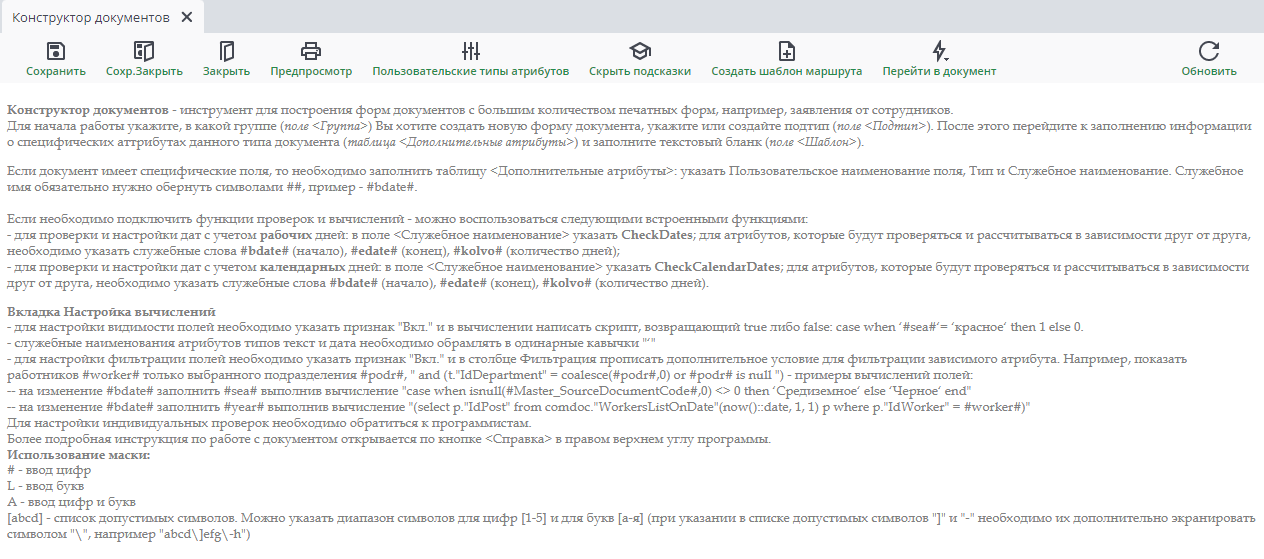Click the Сохранить floppy disk icon
The width and height of the screenshot is (1264, 559).
pyautogui.click(x=56, y=51)
